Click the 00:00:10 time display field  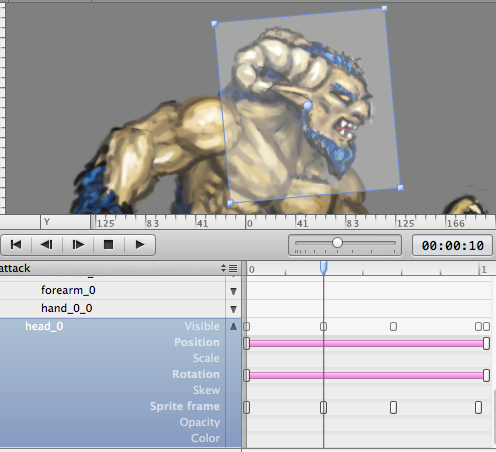coord(452,246)
